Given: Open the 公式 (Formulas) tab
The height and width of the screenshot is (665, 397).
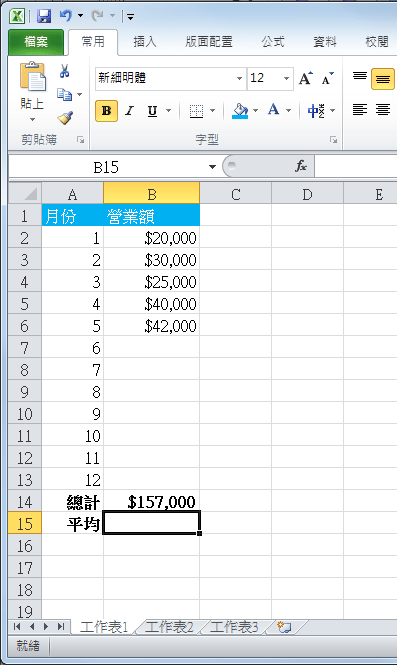Looking at the screenshot, I should click(273, 42).
